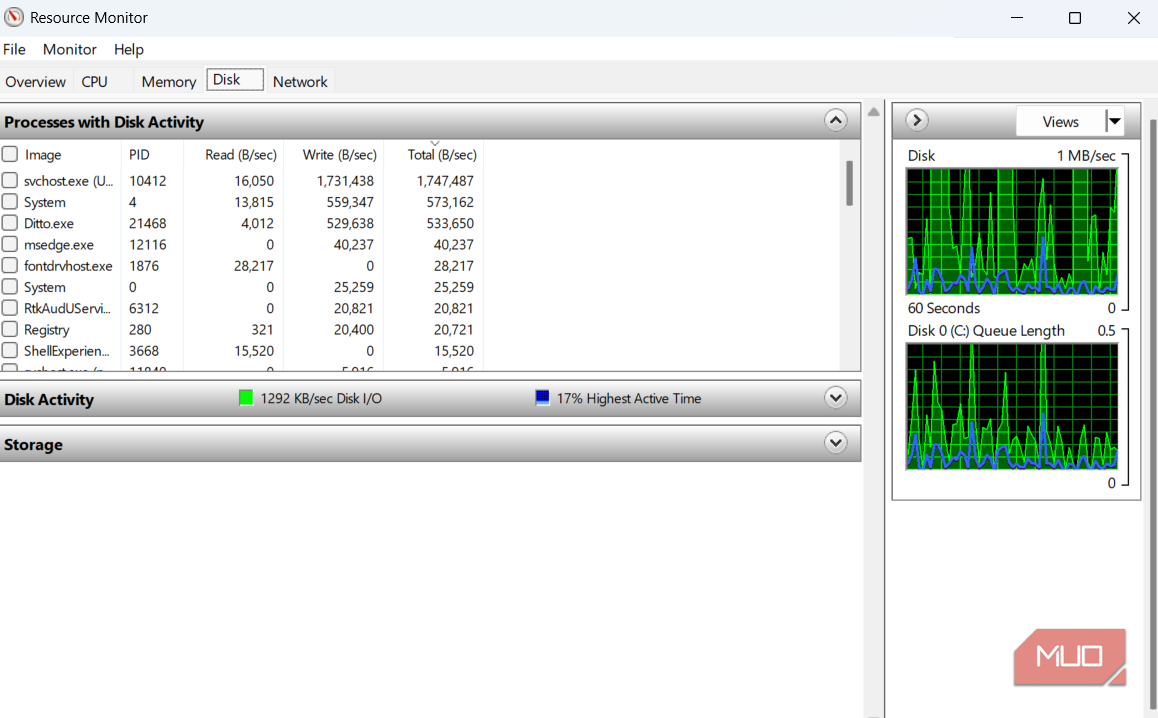Check the ShellExperienceHost checkbox
1158x718 pixels.
10,351
